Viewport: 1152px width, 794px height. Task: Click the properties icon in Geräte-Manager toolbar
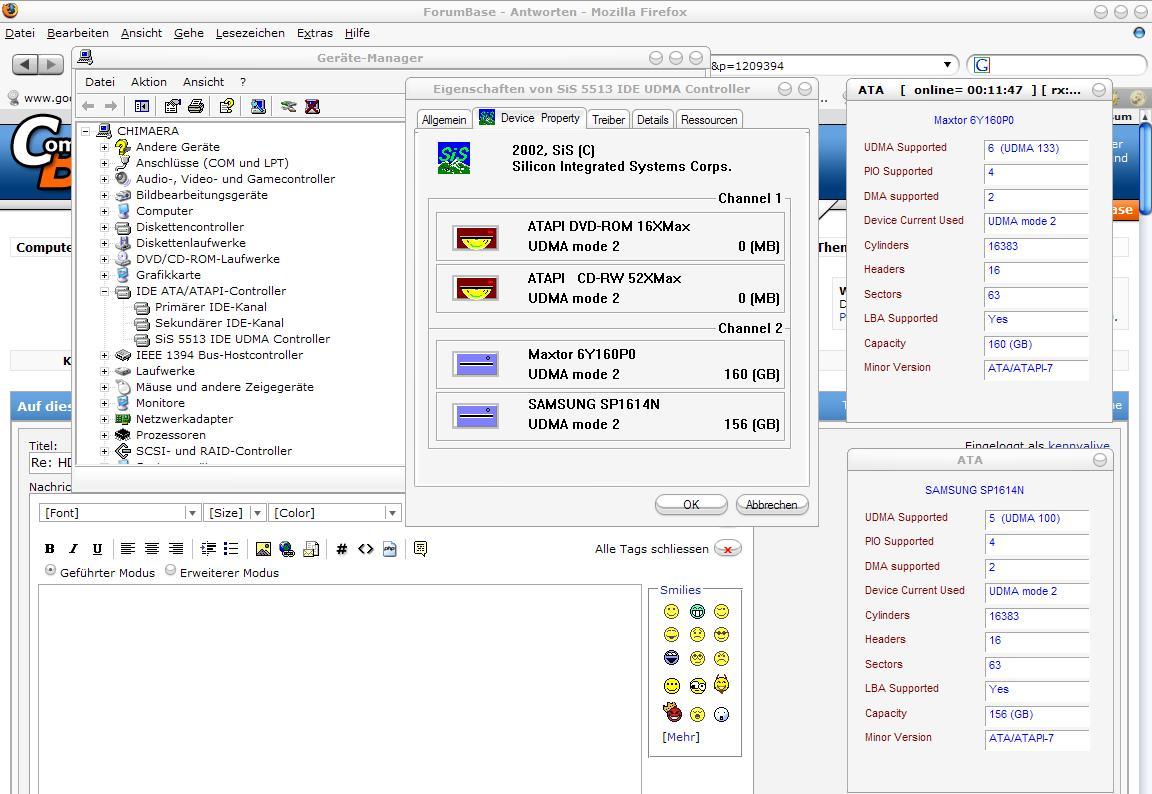tap(172, 107)
